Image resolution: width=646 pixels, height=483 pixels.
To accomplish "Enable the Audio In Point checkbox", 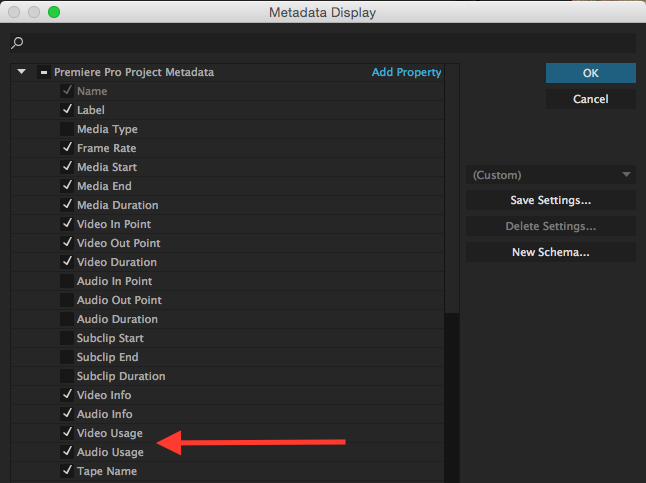I will click(67, 281).
